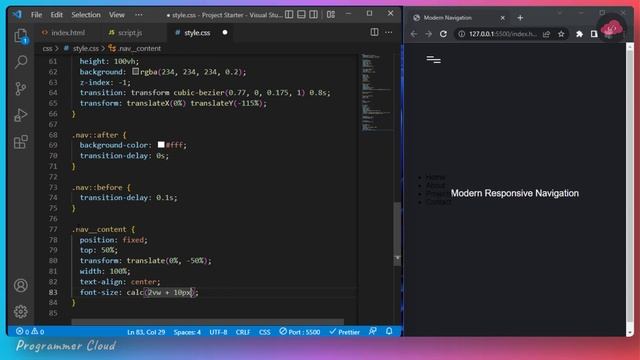Open browser Extensions puzzle icon
This screenshot has height=360, width=640.
[579, 34]
